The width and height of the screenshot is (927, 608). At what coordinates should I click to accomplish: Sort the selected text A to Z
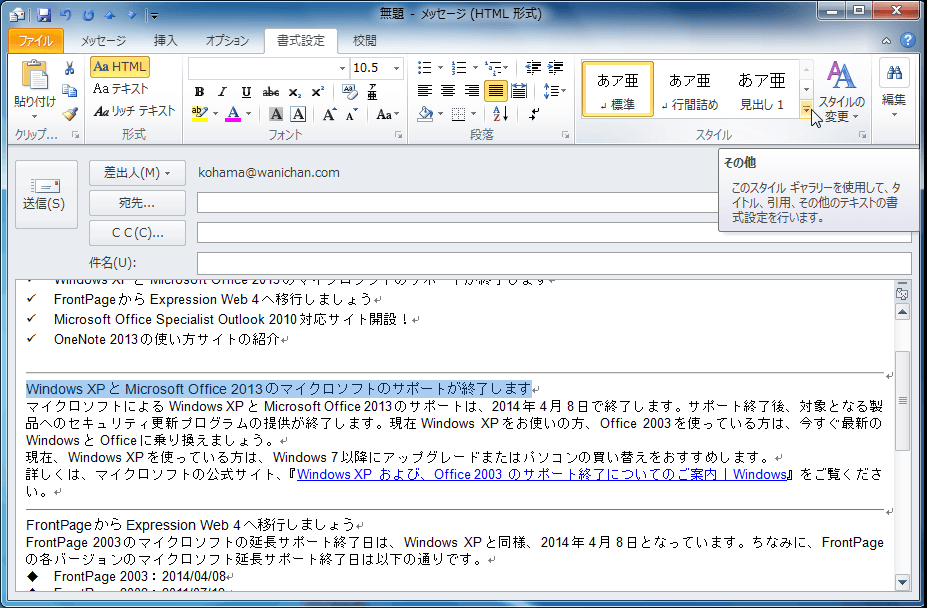[500, 114]
